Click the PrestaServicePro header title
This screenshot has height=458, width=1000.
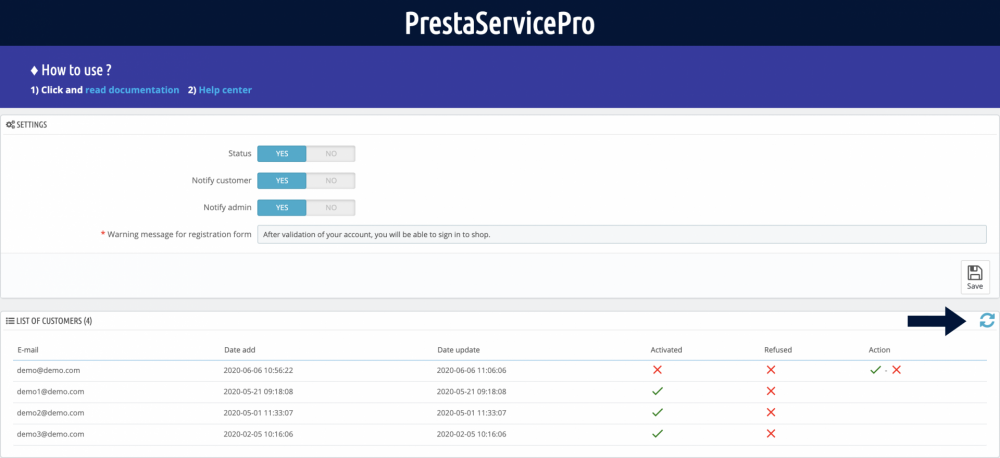(500, 23)
